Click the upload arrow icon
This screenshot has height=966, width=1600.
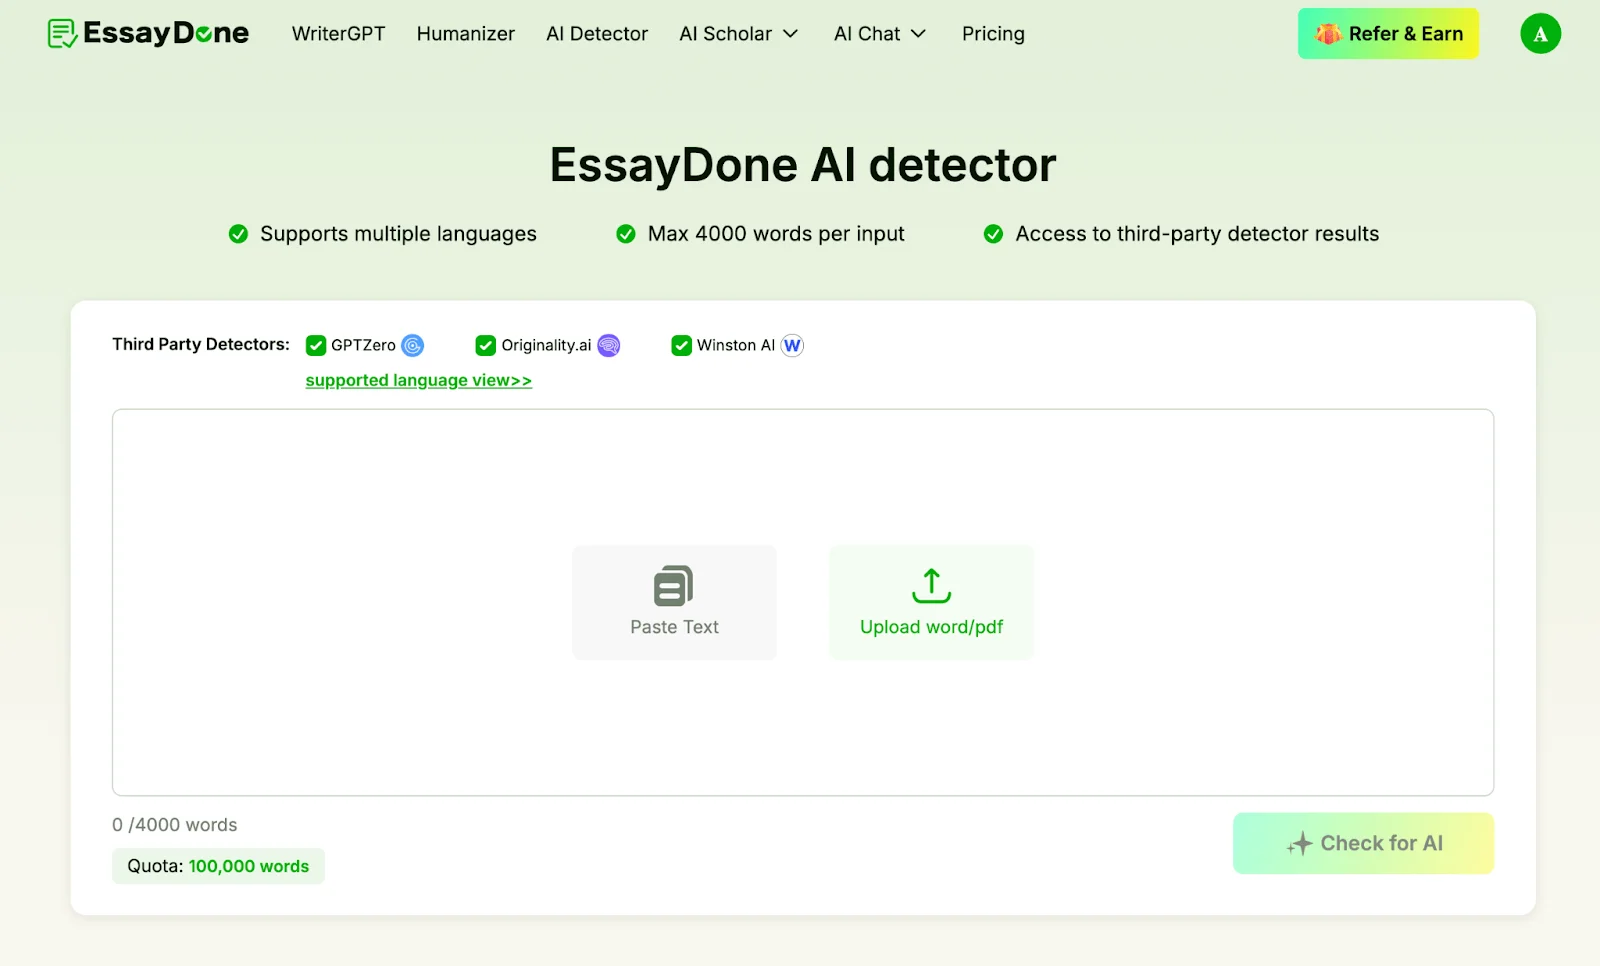931,586
